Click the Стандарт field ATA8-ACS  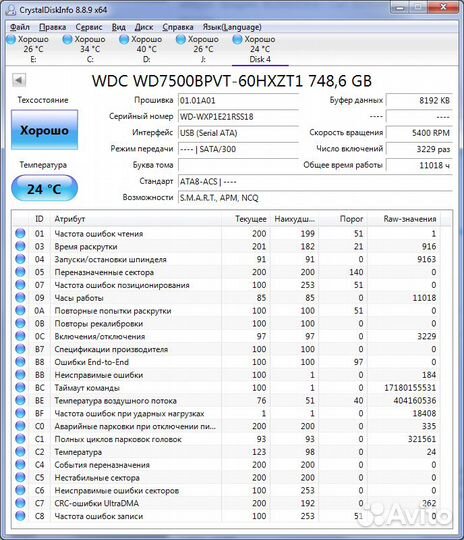coord(315,181)
